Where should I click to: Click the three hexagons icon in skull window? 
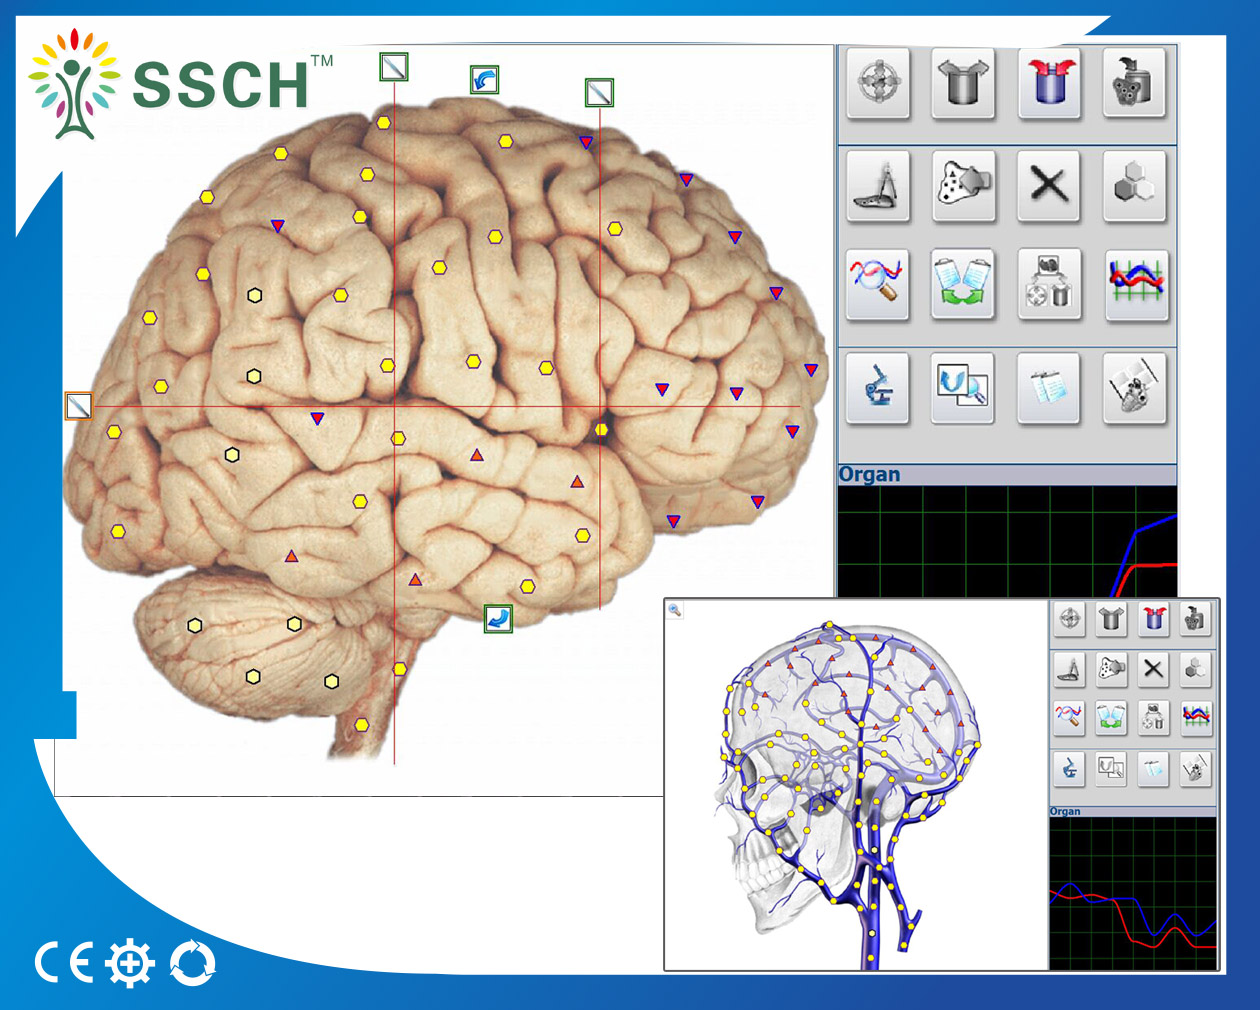click(1195, 669)
